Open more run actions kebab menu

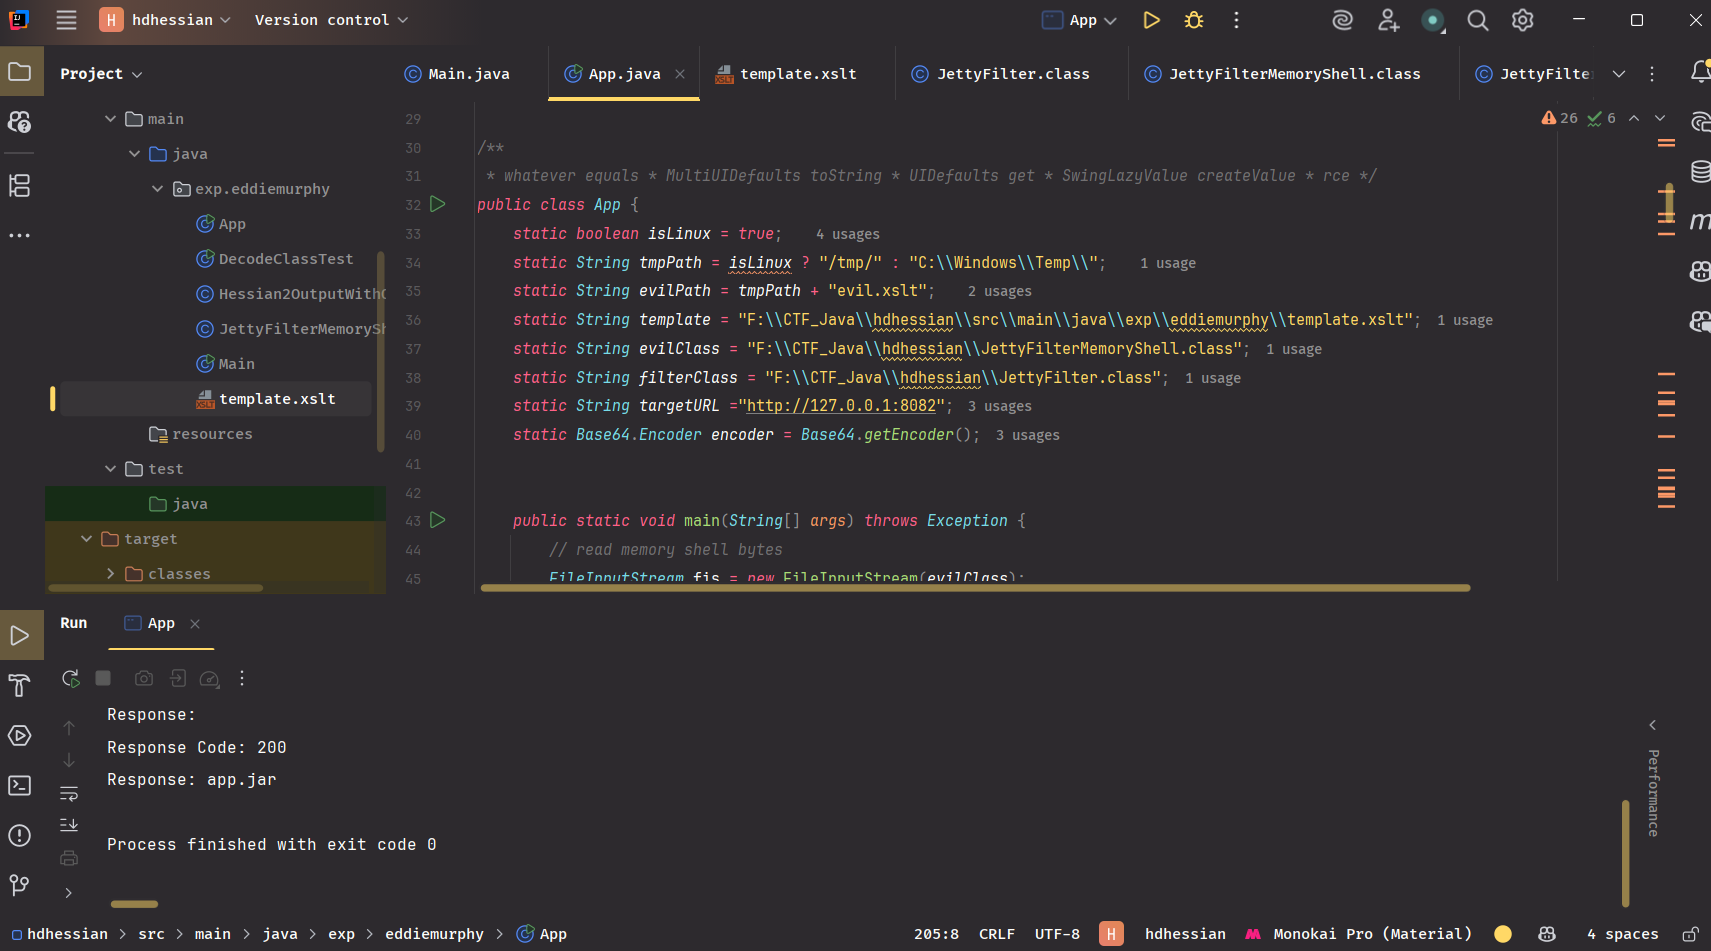1236,20
